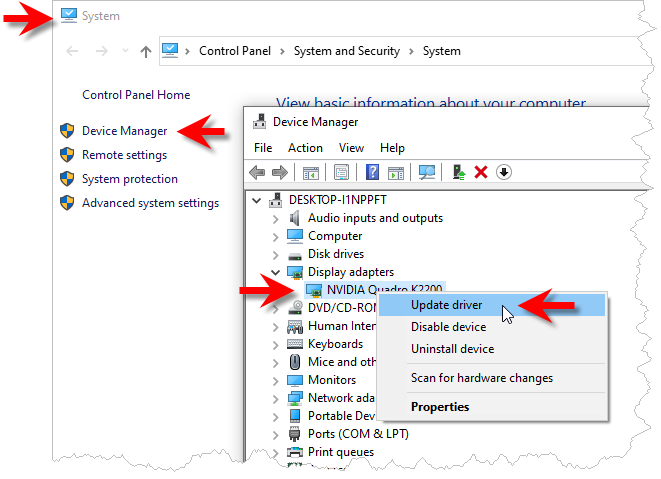Image resolution: width=661 pixels, height=479 pixels.
Task: Expand the Ports (COM & LPT) node
Action: click(x=275, y=435)
